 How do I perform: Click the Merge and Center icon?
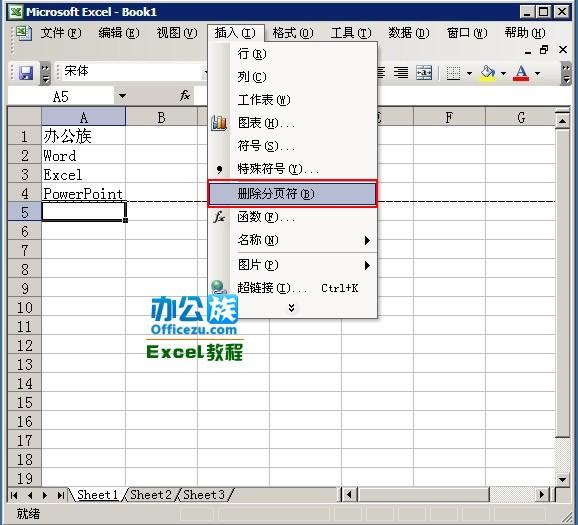tap(424, 73)
